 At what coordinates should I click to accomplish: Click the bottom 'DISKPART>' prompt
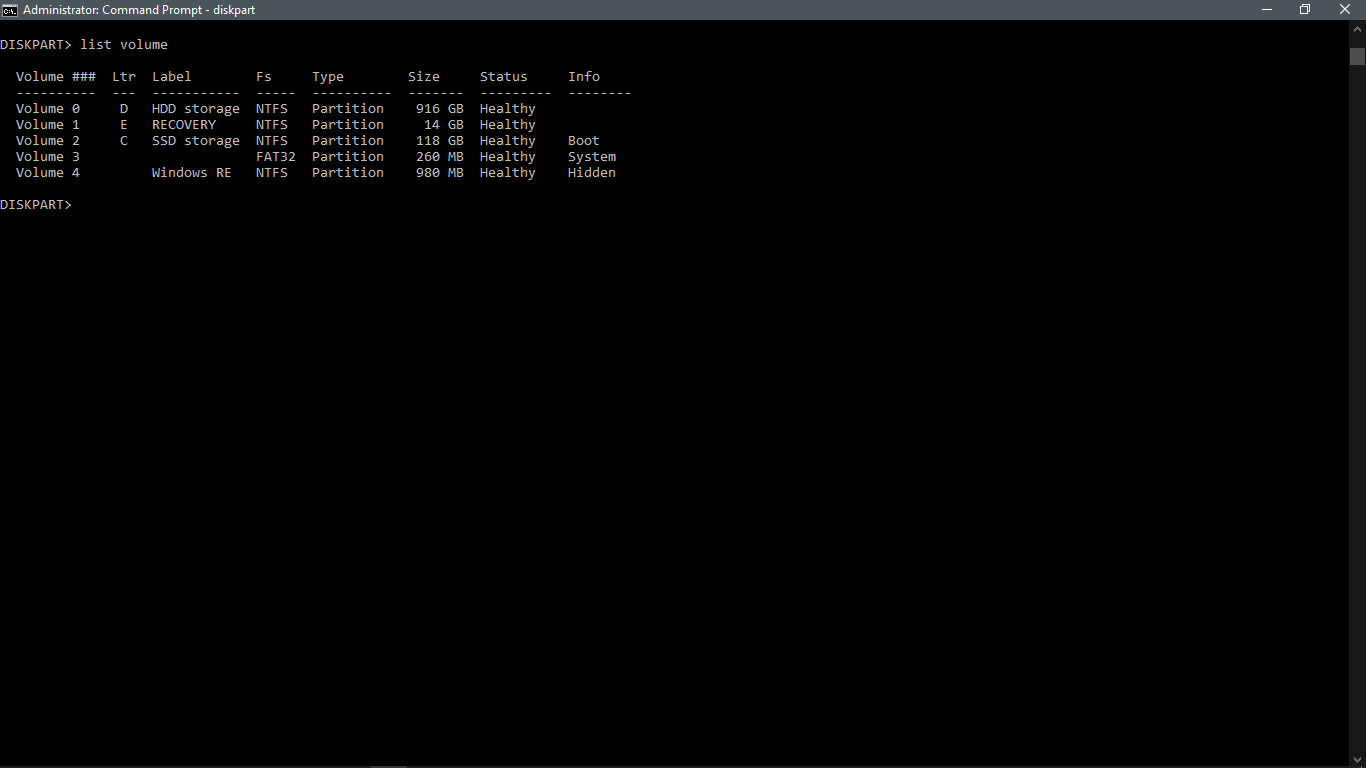point(36,205)
